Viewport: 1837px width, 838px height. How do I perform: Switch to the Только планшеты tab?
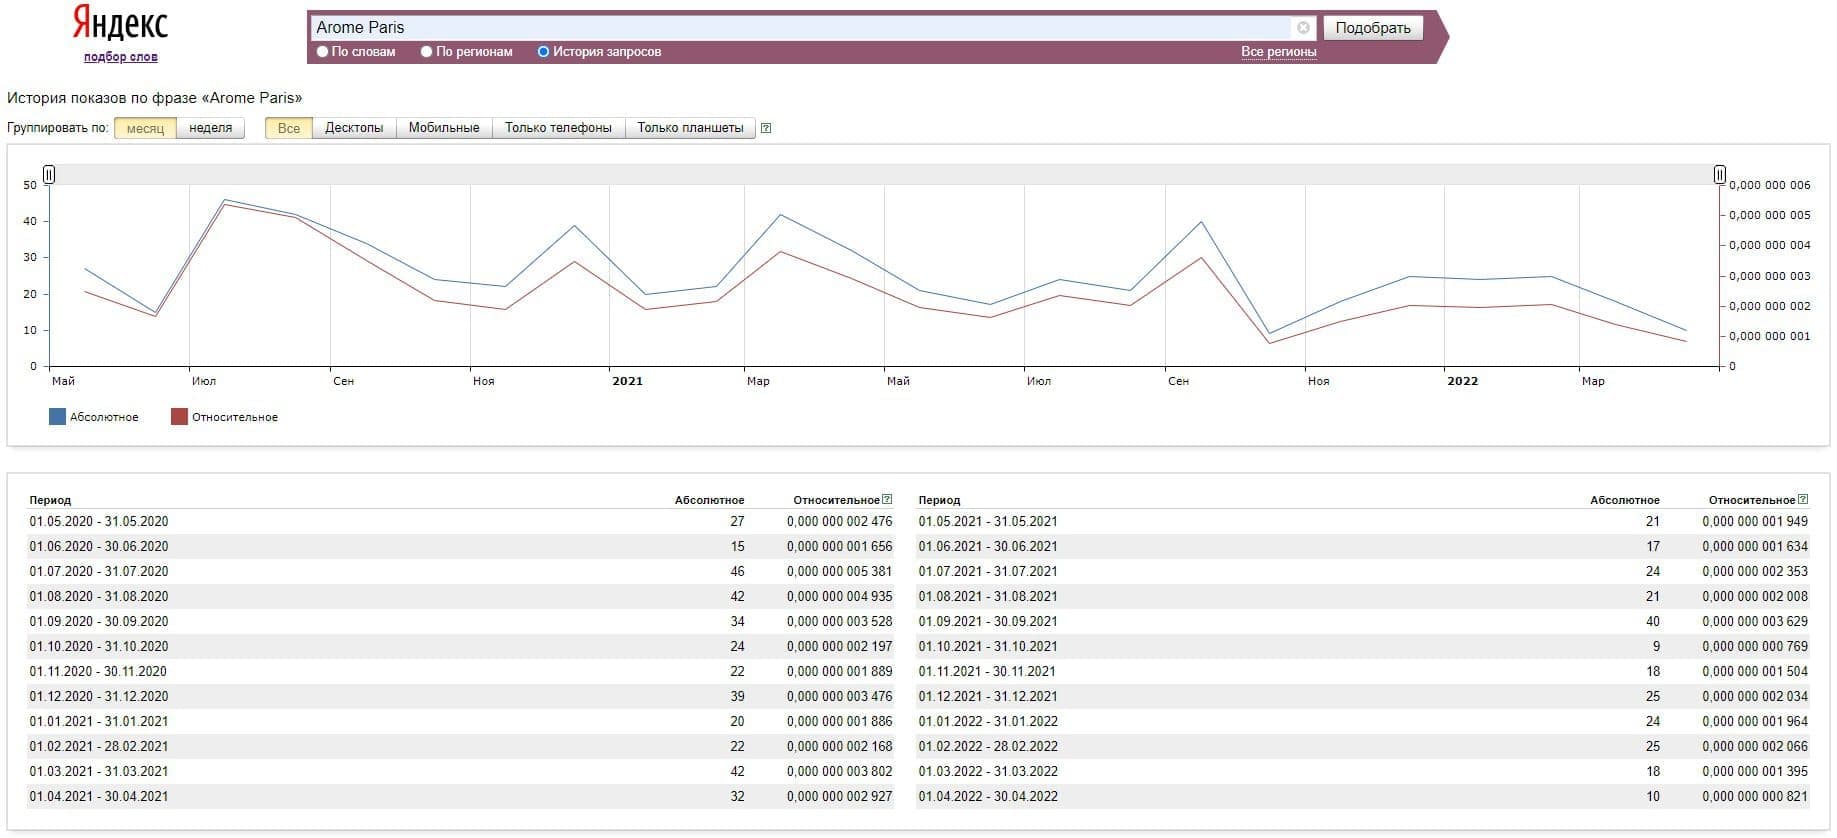(x=690, y=128)
